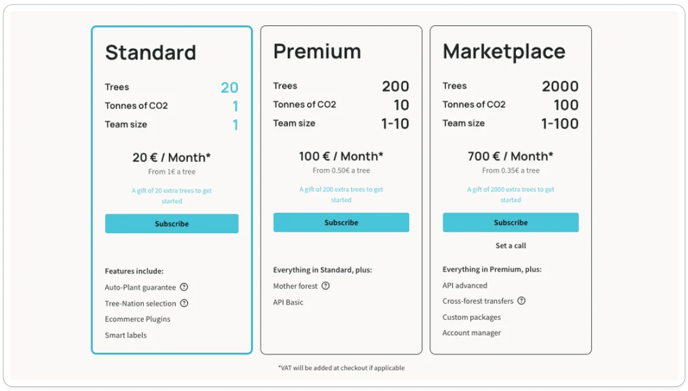The image size is (688, 391).
Task: Subscribe to the Marketplace plan
Action: point(510,222)
